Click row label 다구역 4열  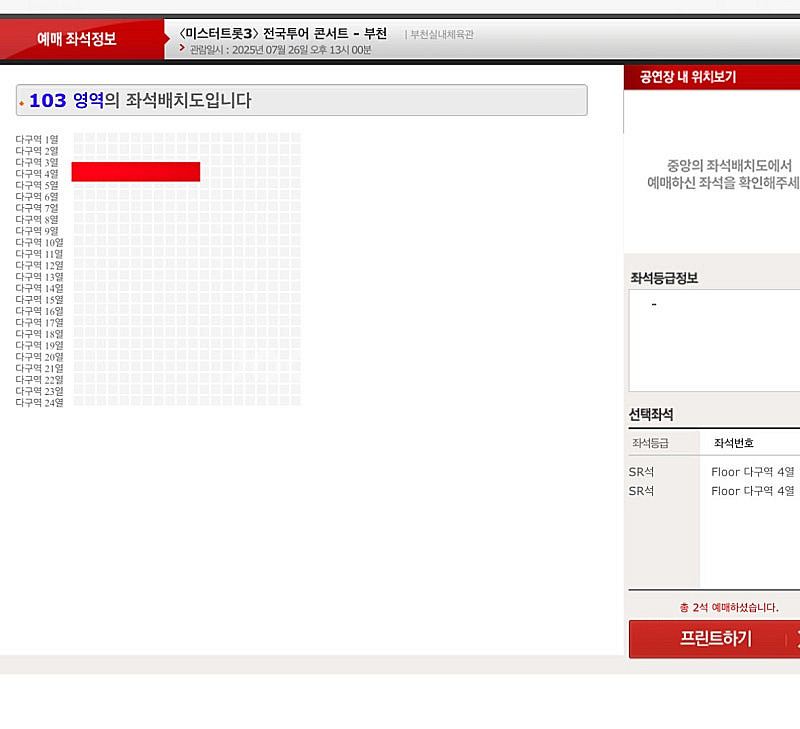pyautogui.click(x=37, y=174)
